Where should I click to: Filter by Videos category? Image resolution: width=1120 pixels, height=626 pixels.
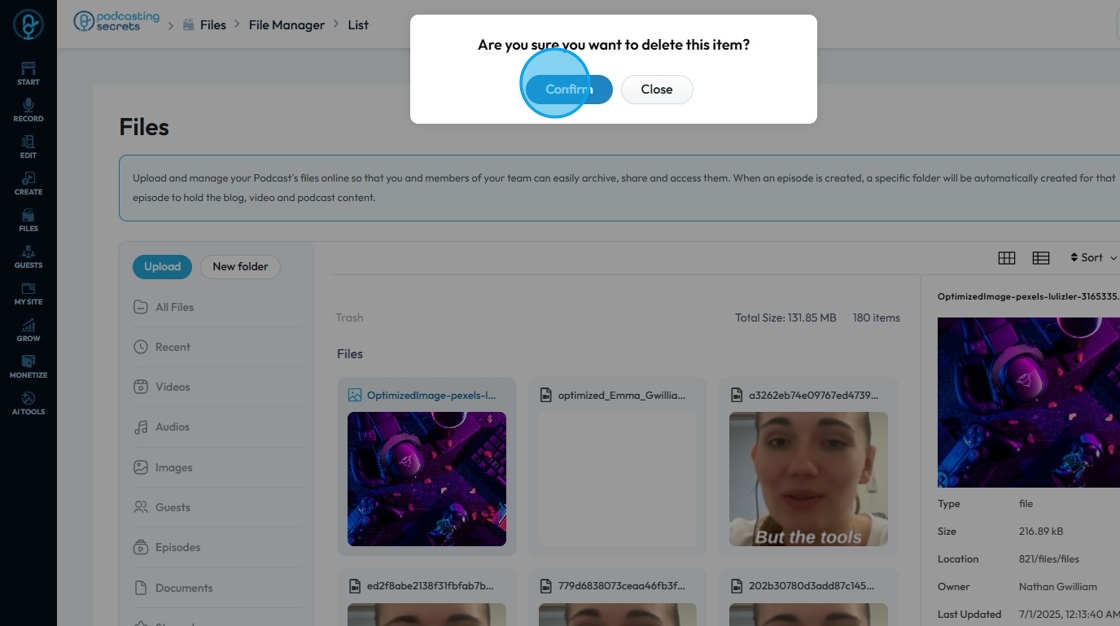217,387
